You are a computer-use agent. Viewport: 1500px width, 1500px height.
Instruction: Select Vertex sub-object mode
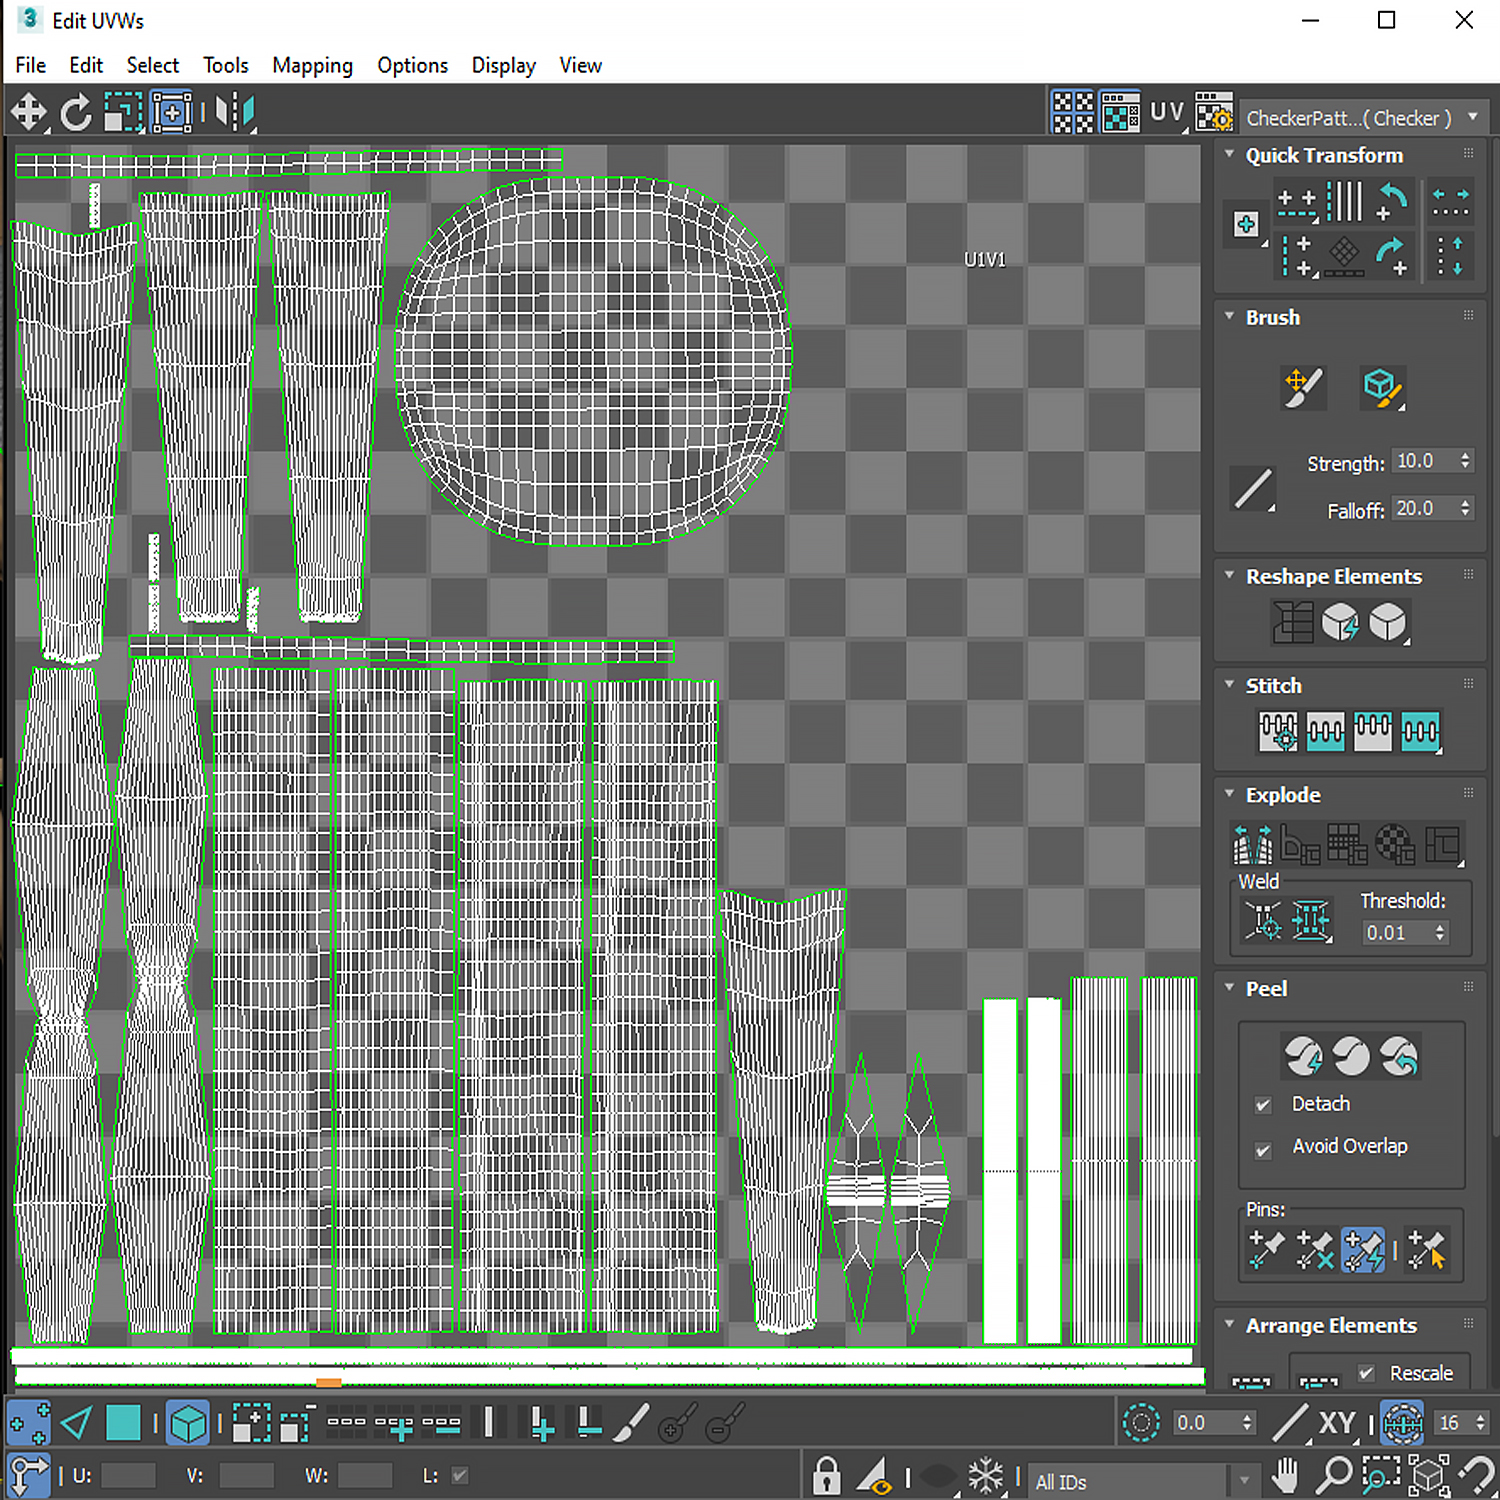[x=29, y=1422]
